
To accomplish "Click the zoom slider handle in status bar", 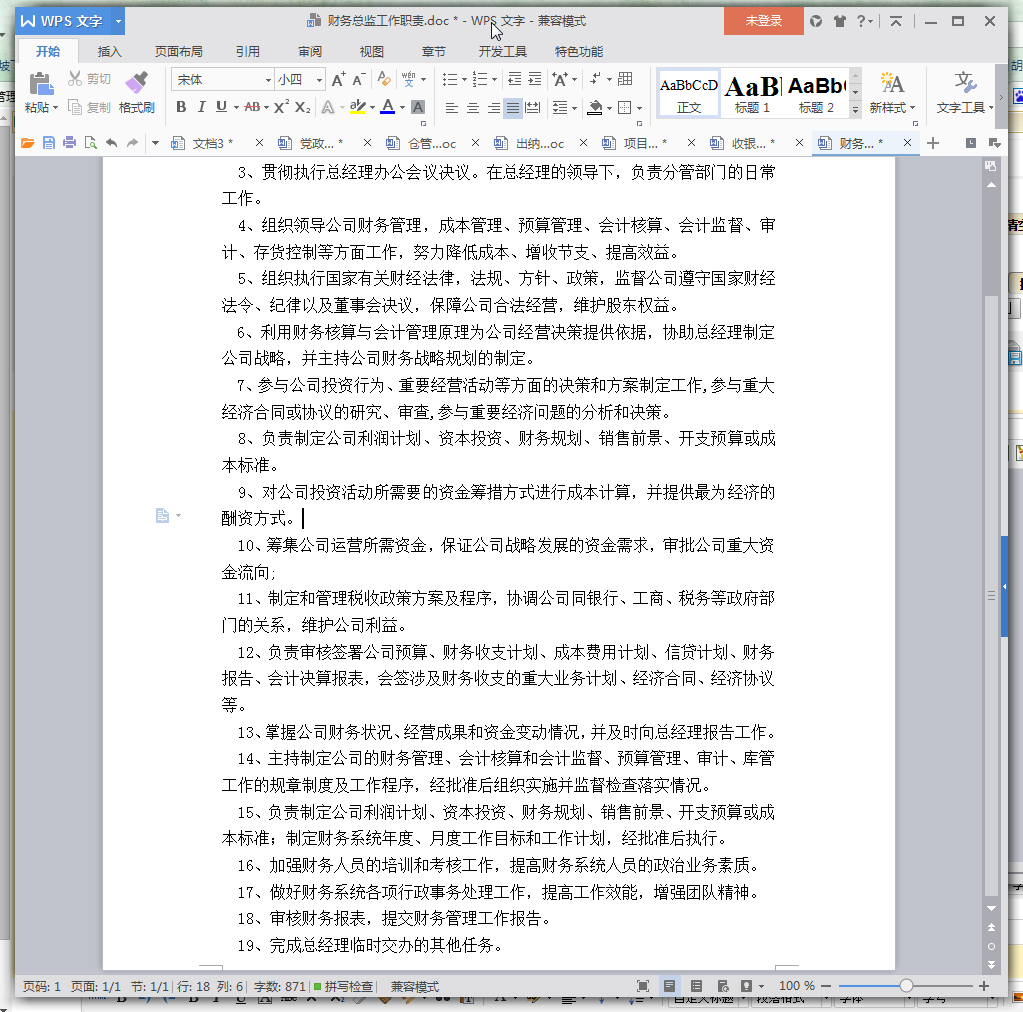I will point(906,987).
